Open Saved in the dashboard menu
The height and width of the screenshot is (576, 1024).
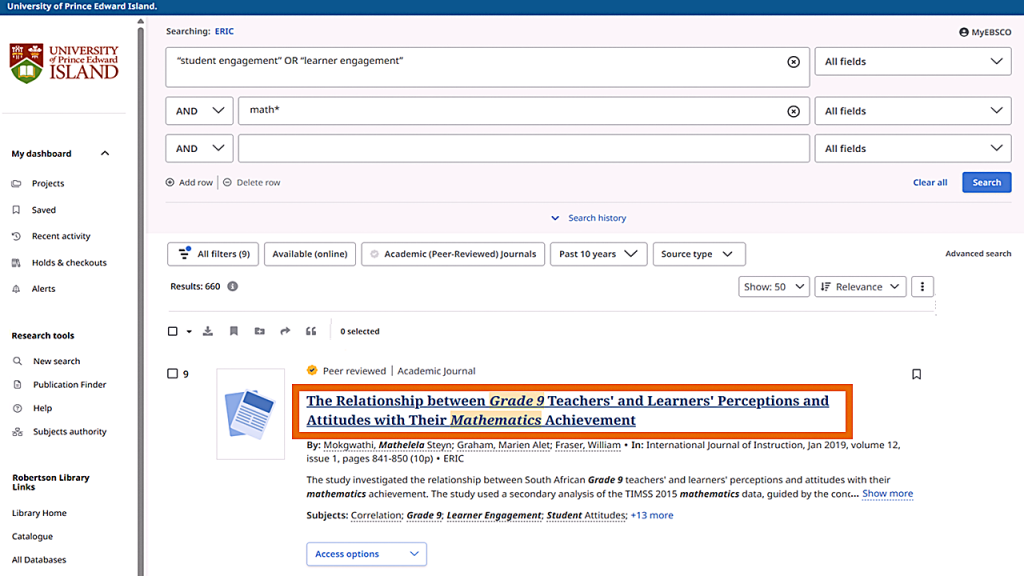click(44, 210)
